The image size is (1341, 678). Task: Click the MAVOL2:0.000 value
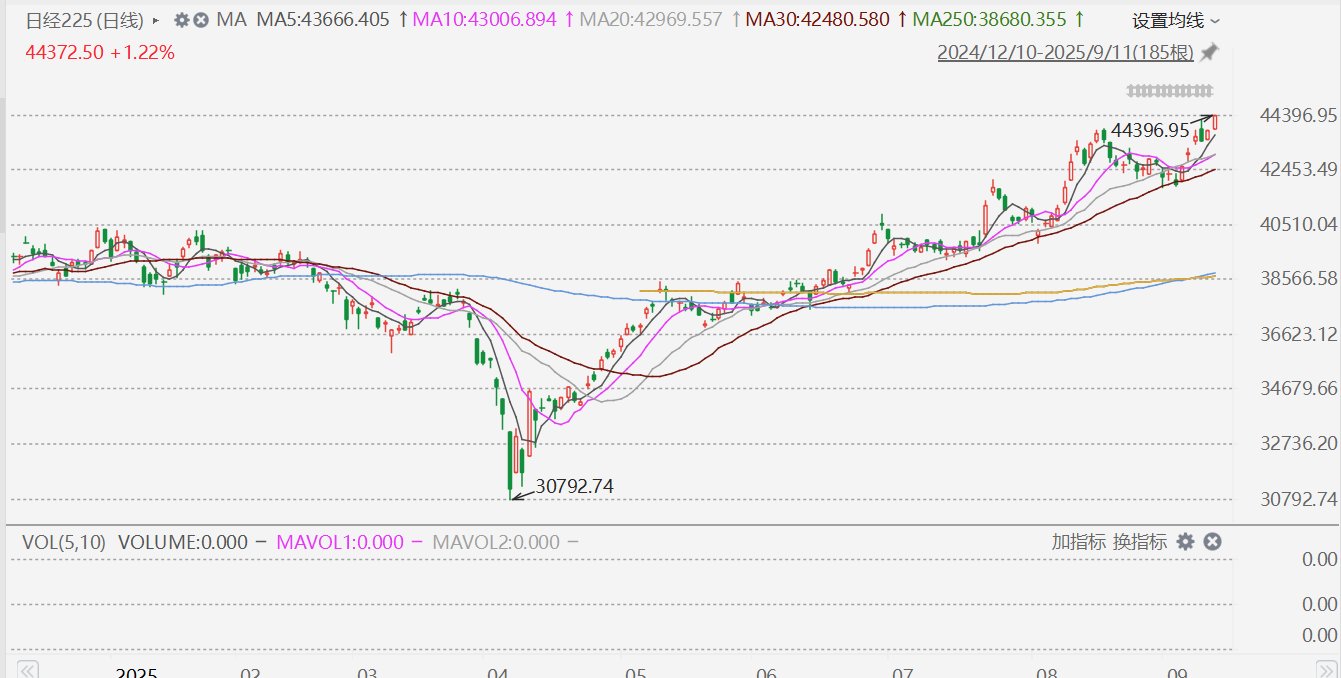pyautogui.click(x=495, y=542)
